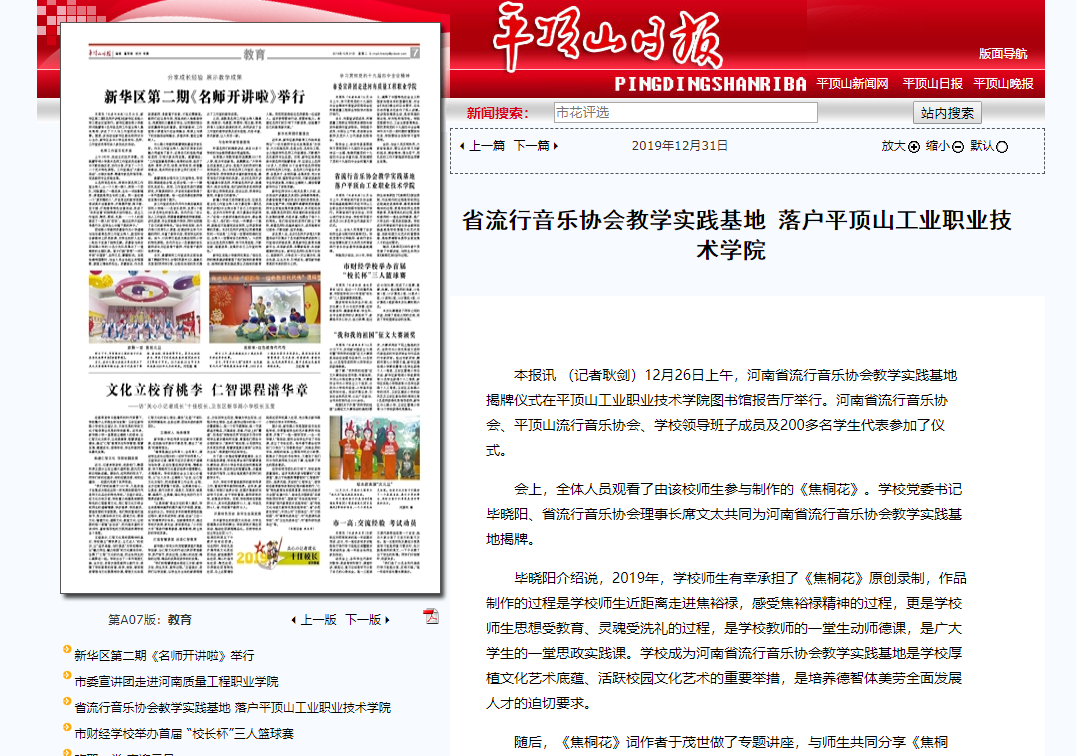Click the paragraph starting 毕晓阳介绍说，2019年
Image resolution: width=1076 pixels, height=756 pixels.
(726, 640)
